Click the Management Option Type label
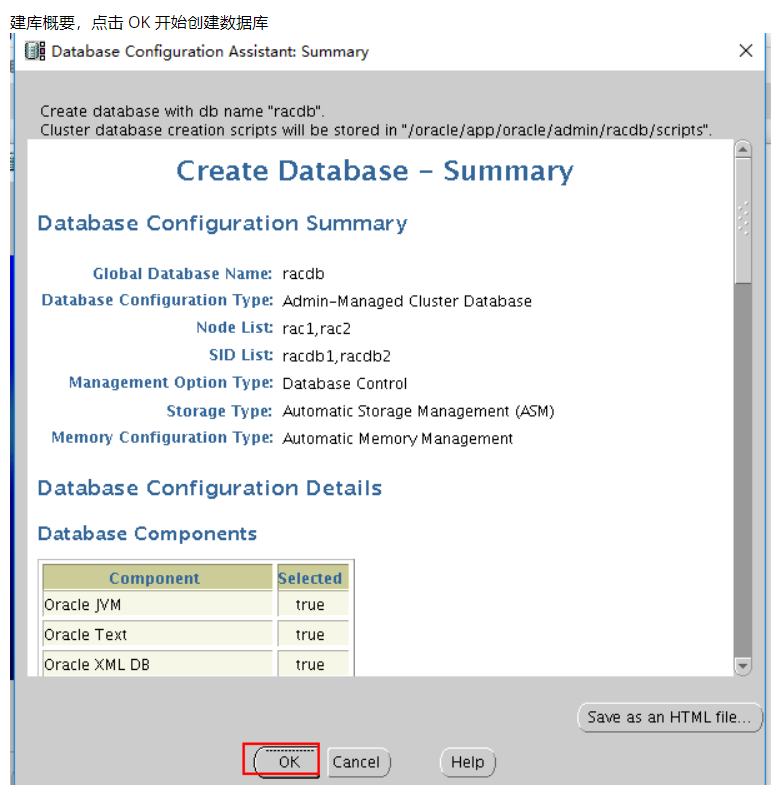The width and height of the screenshot is (784, 800). [171, 383]
